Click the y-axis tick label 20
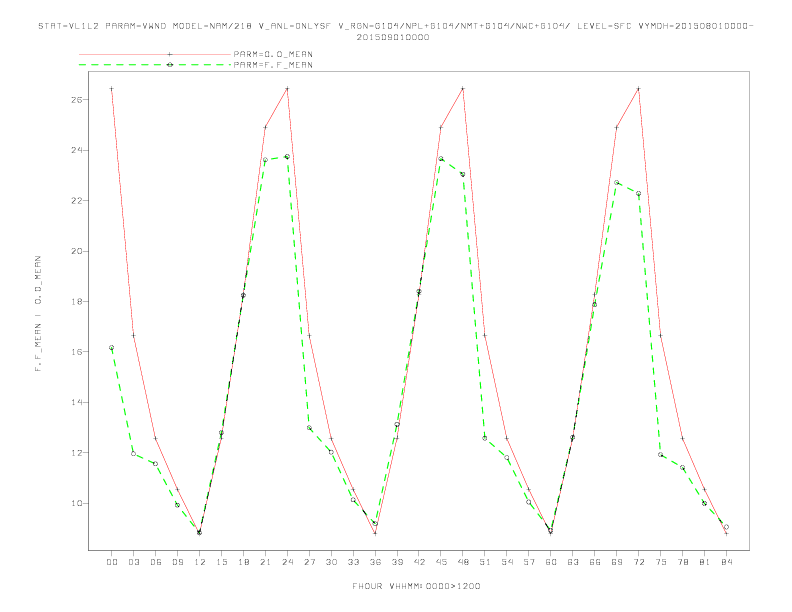Viewport: 792px width, 612px height. (x=77, y=251)
